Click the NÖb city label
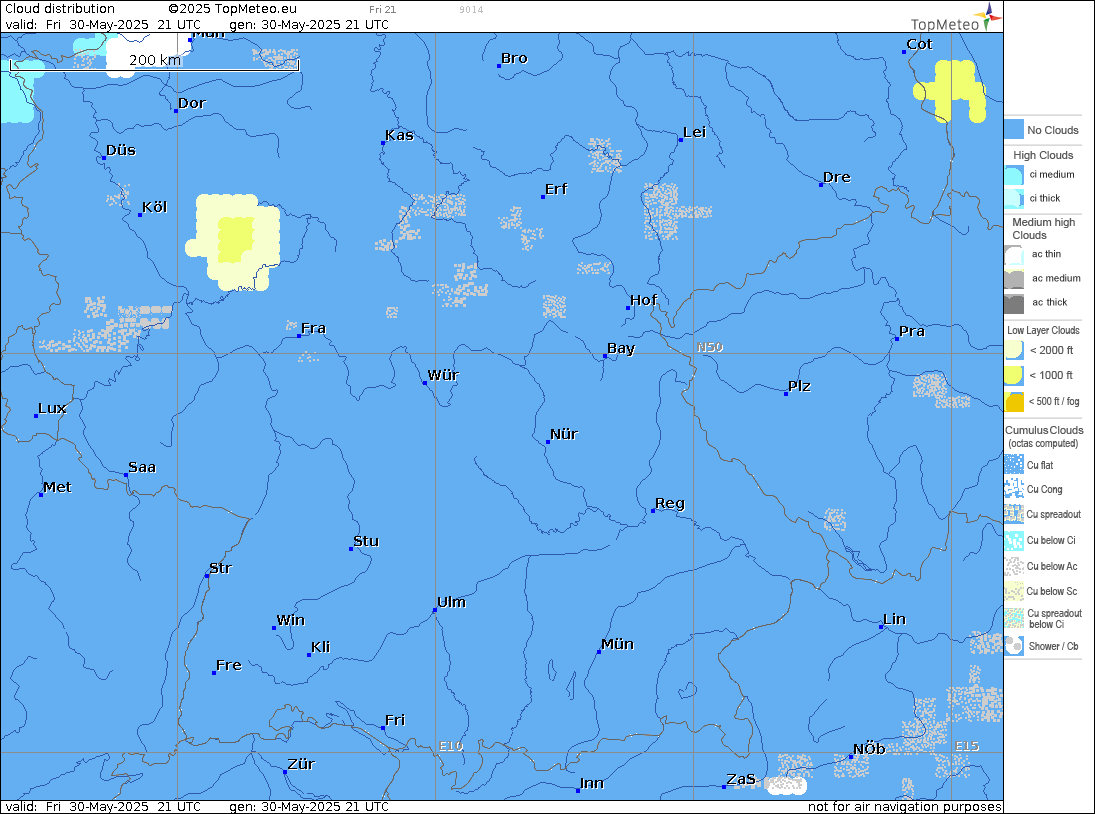Viewport: 1095px width, 814px height. [869, 749]
